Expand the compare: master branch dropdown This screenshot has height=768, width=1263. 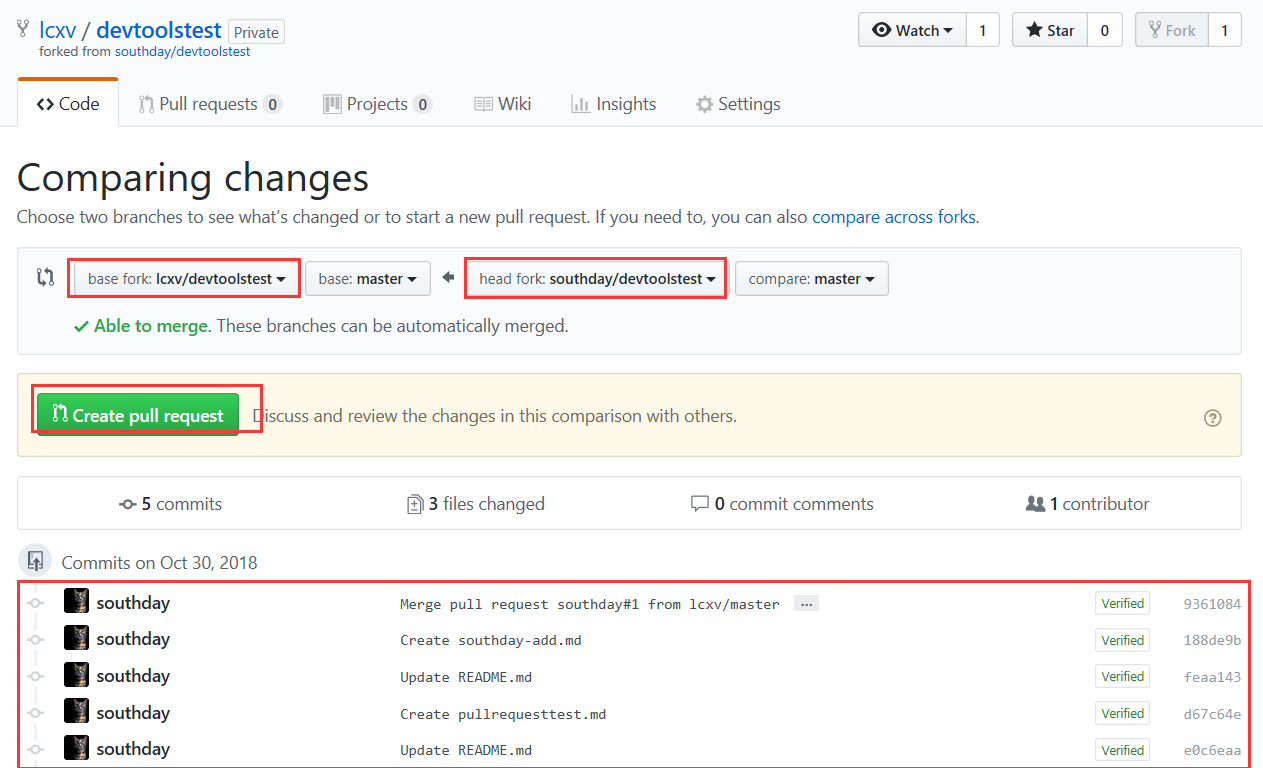[x=811, y=279]
